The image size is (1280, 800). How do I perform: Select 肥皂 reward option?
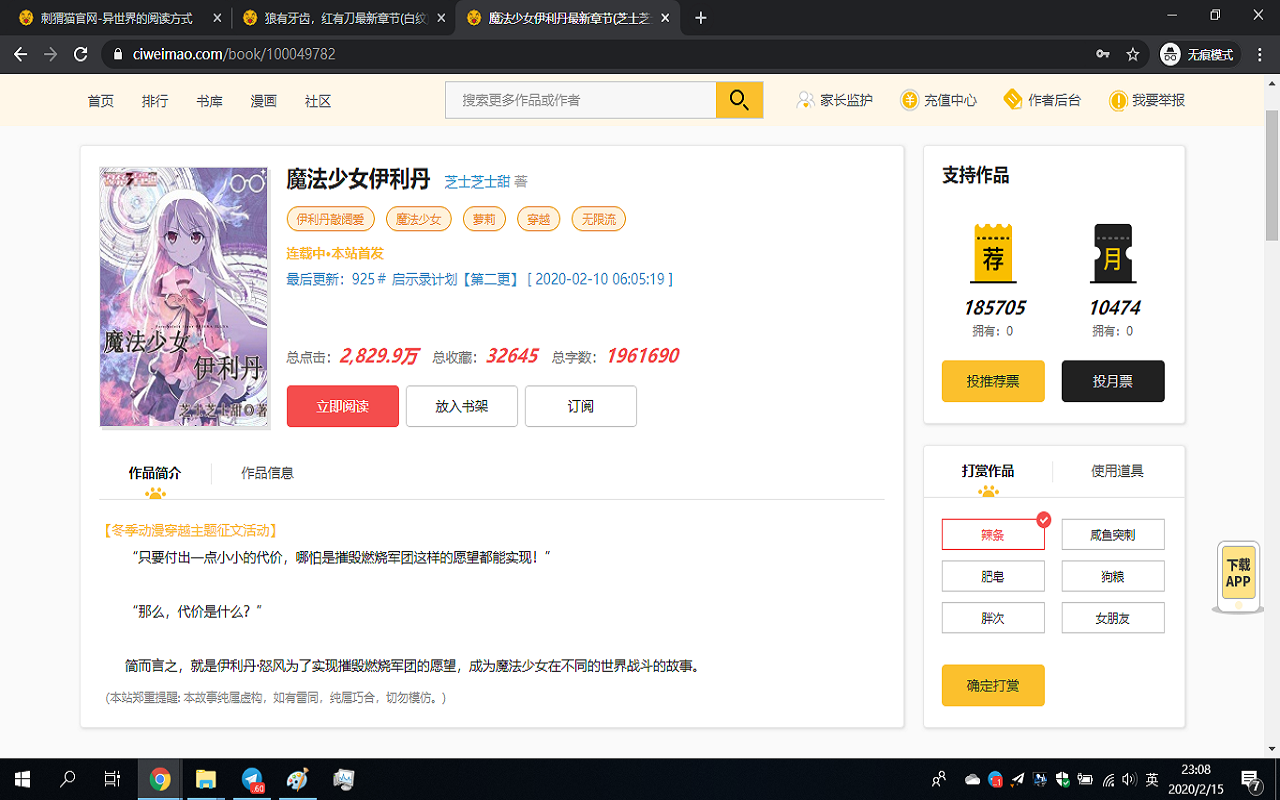(993, 576)
